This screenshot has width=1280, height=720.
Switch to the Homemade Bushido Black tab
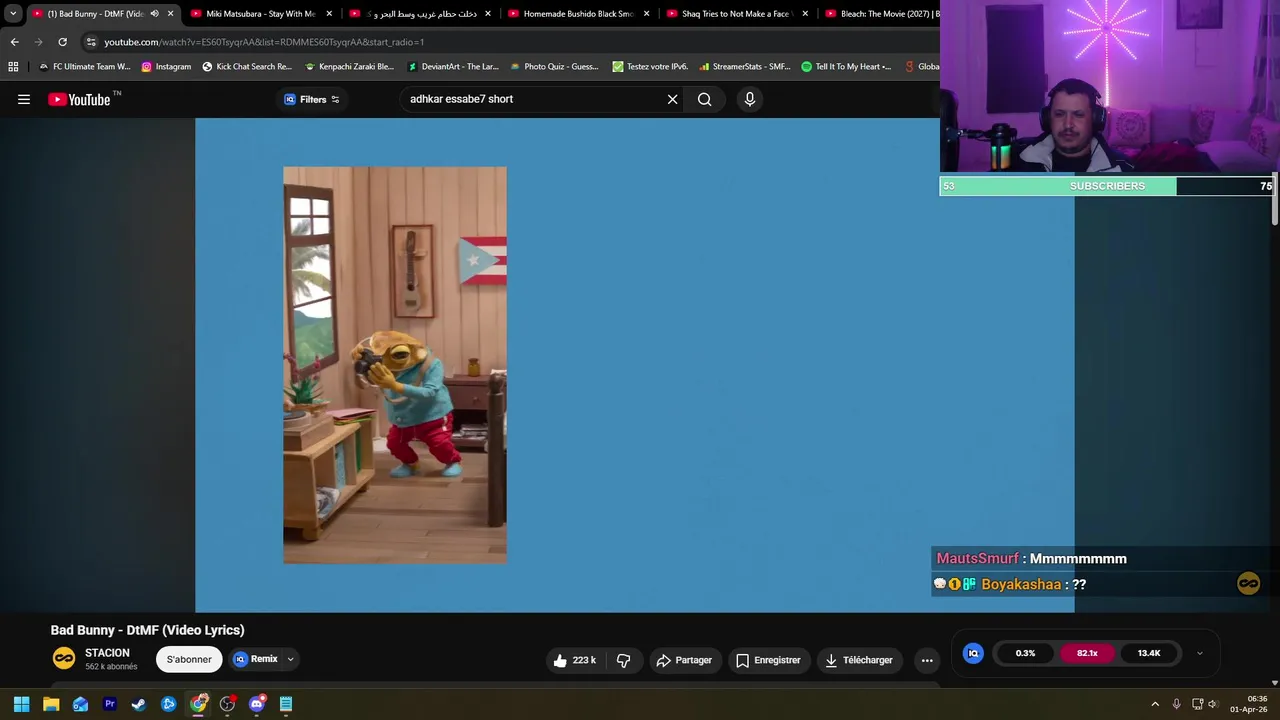tap(578, 14)
